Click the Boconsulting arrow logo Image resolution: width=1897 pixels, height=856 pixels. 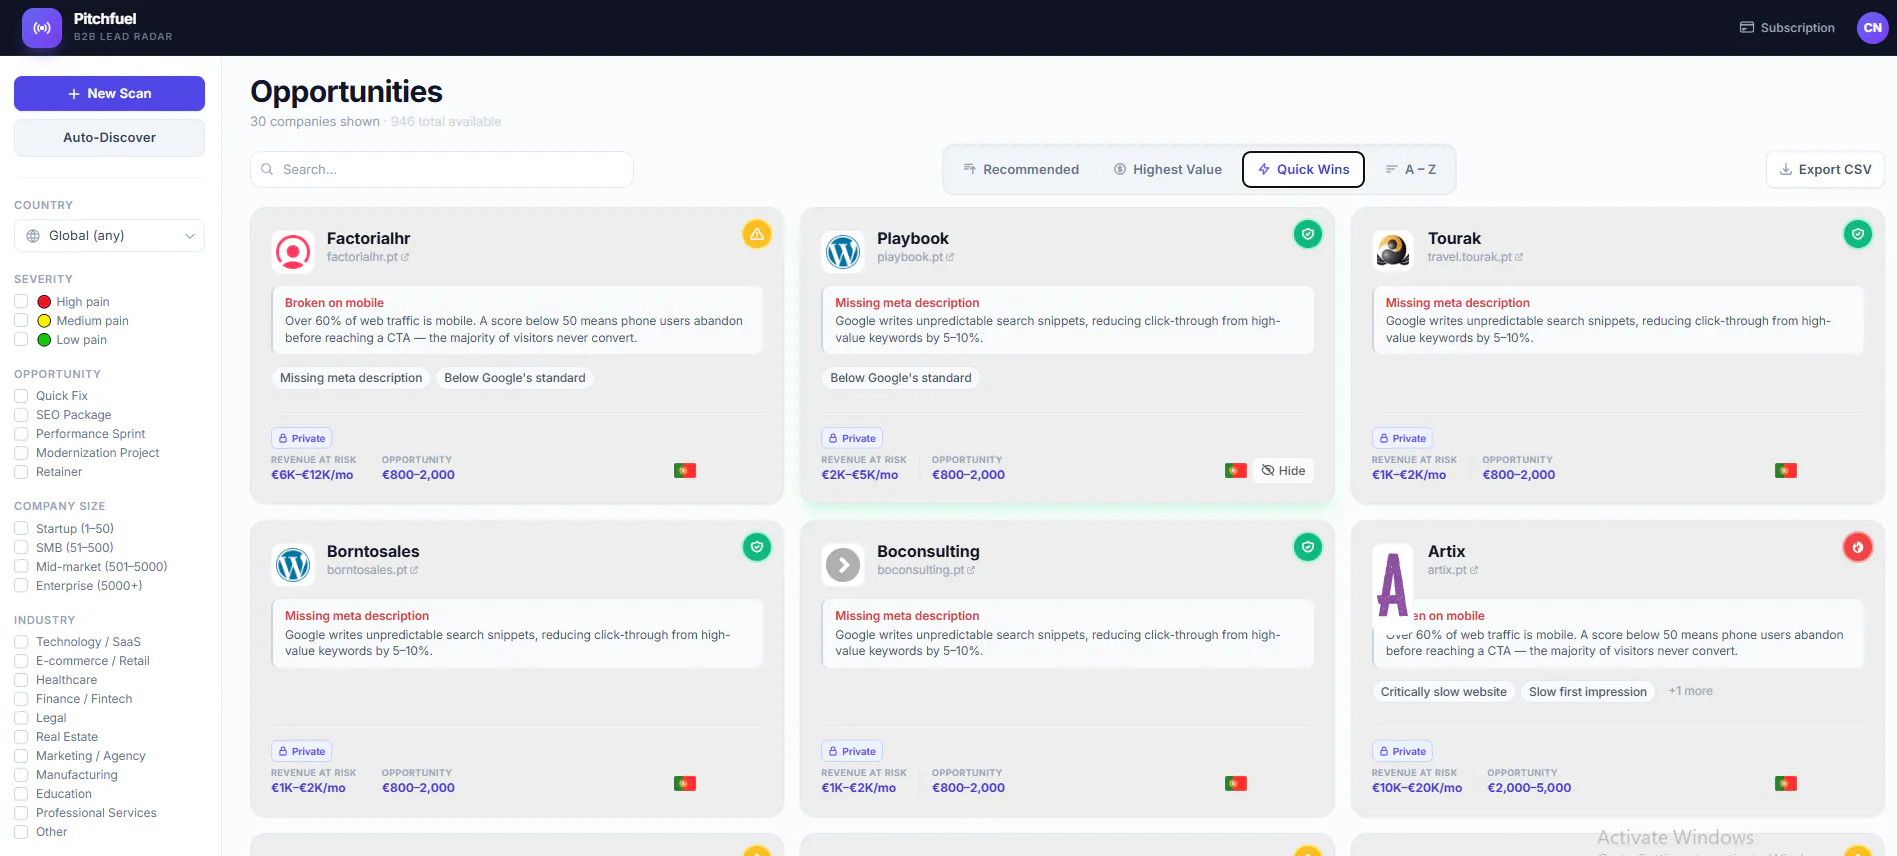point(843,565)
